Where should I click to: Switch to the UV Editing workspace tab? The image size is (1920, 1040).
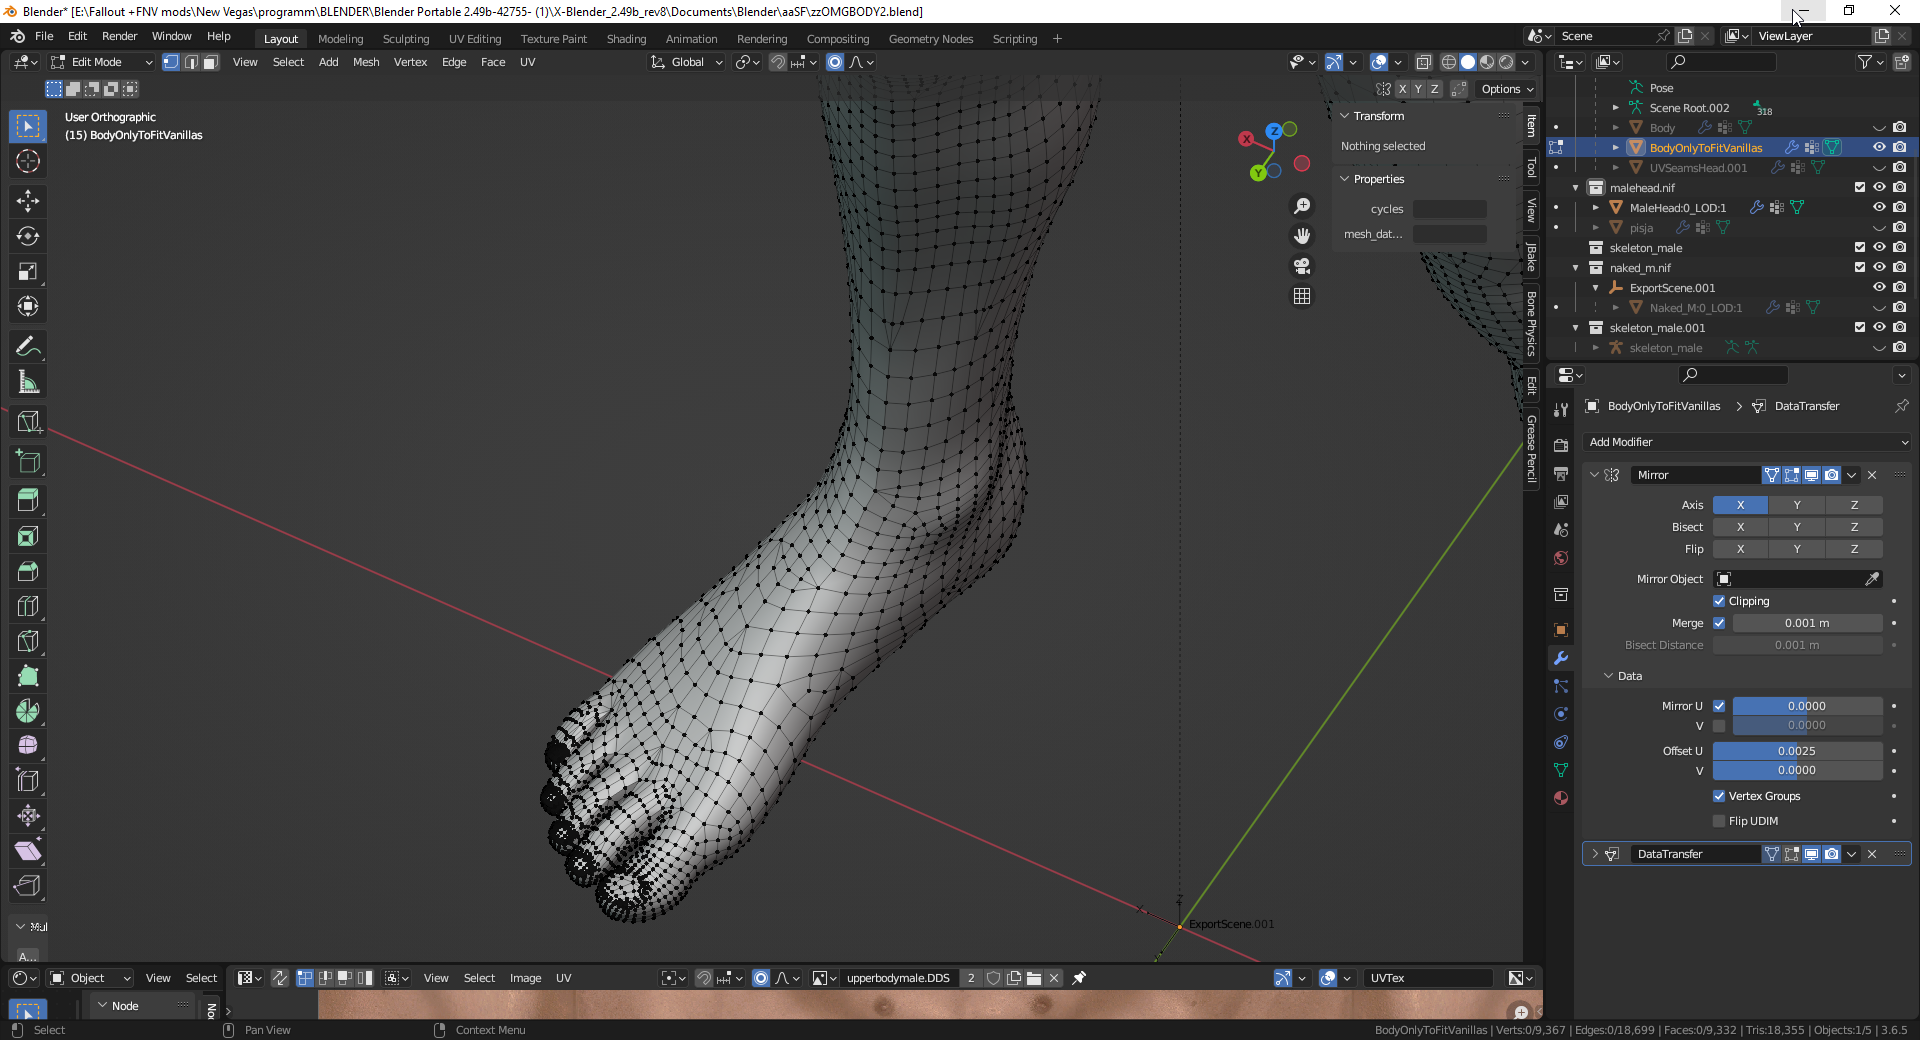pyautogui.click(x=475, y=39)
